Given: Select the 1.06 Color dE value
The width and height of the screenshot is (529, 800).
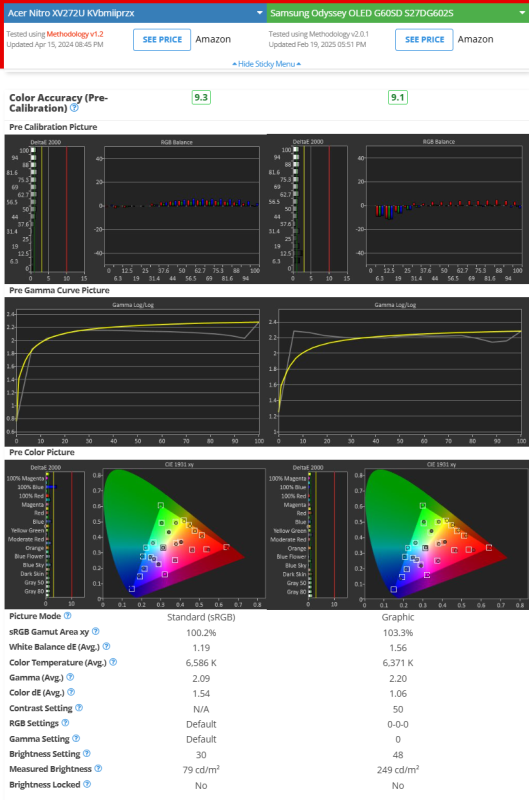Looking at the screenshot, I should point(398,693).
